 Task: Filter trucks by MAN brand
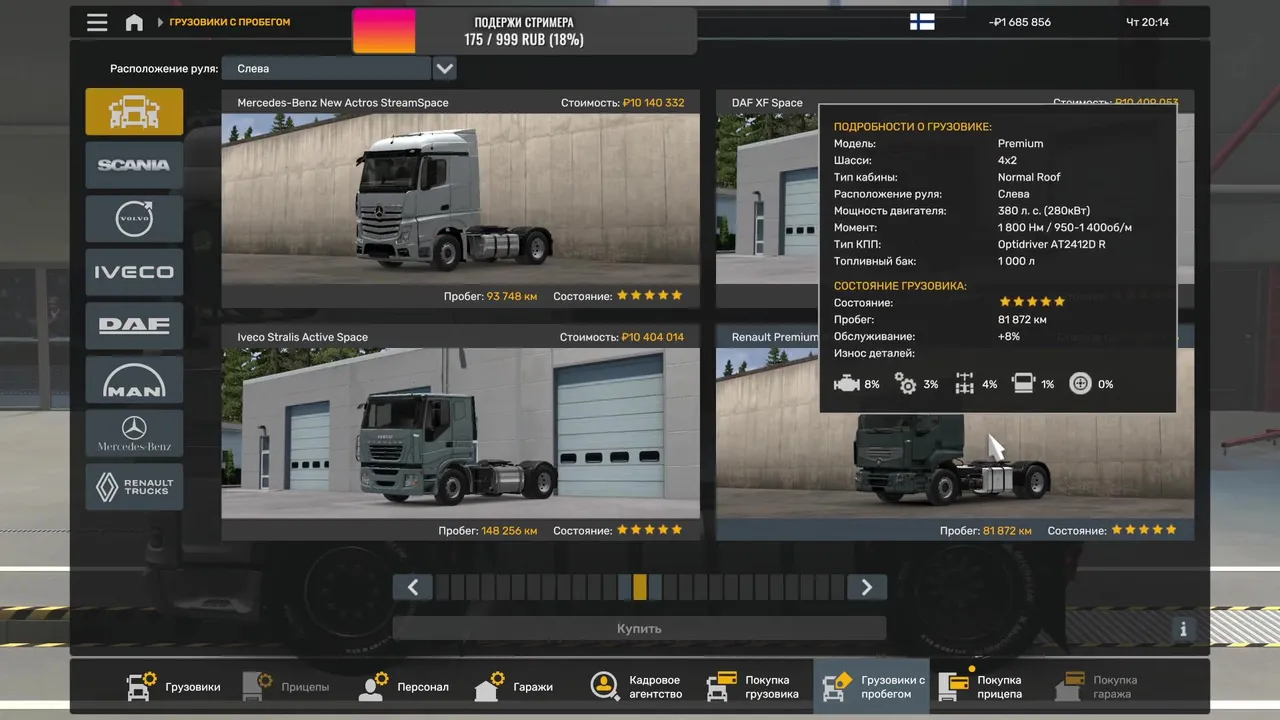click(x=134, y=379)
